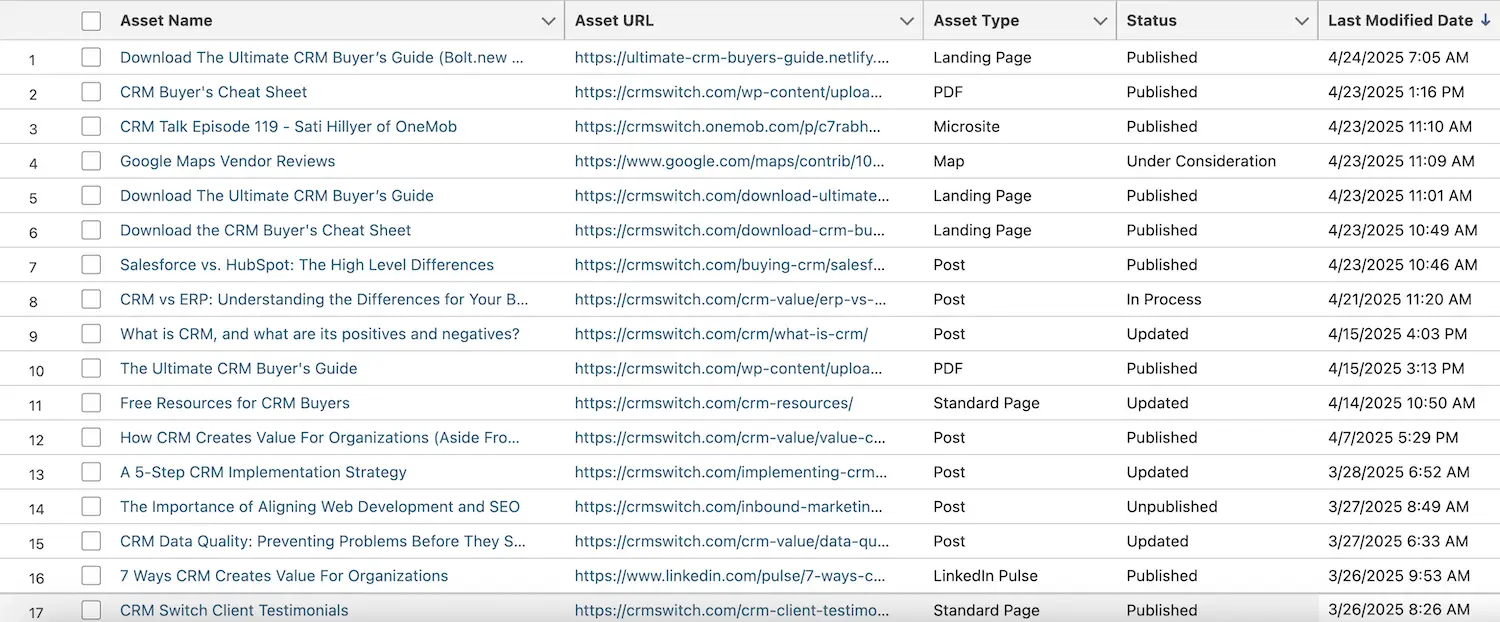This screenshot has height=622, width=1500.
Task: Check box for CRM Switch Client Testimonials
Action: click(91, 610)
